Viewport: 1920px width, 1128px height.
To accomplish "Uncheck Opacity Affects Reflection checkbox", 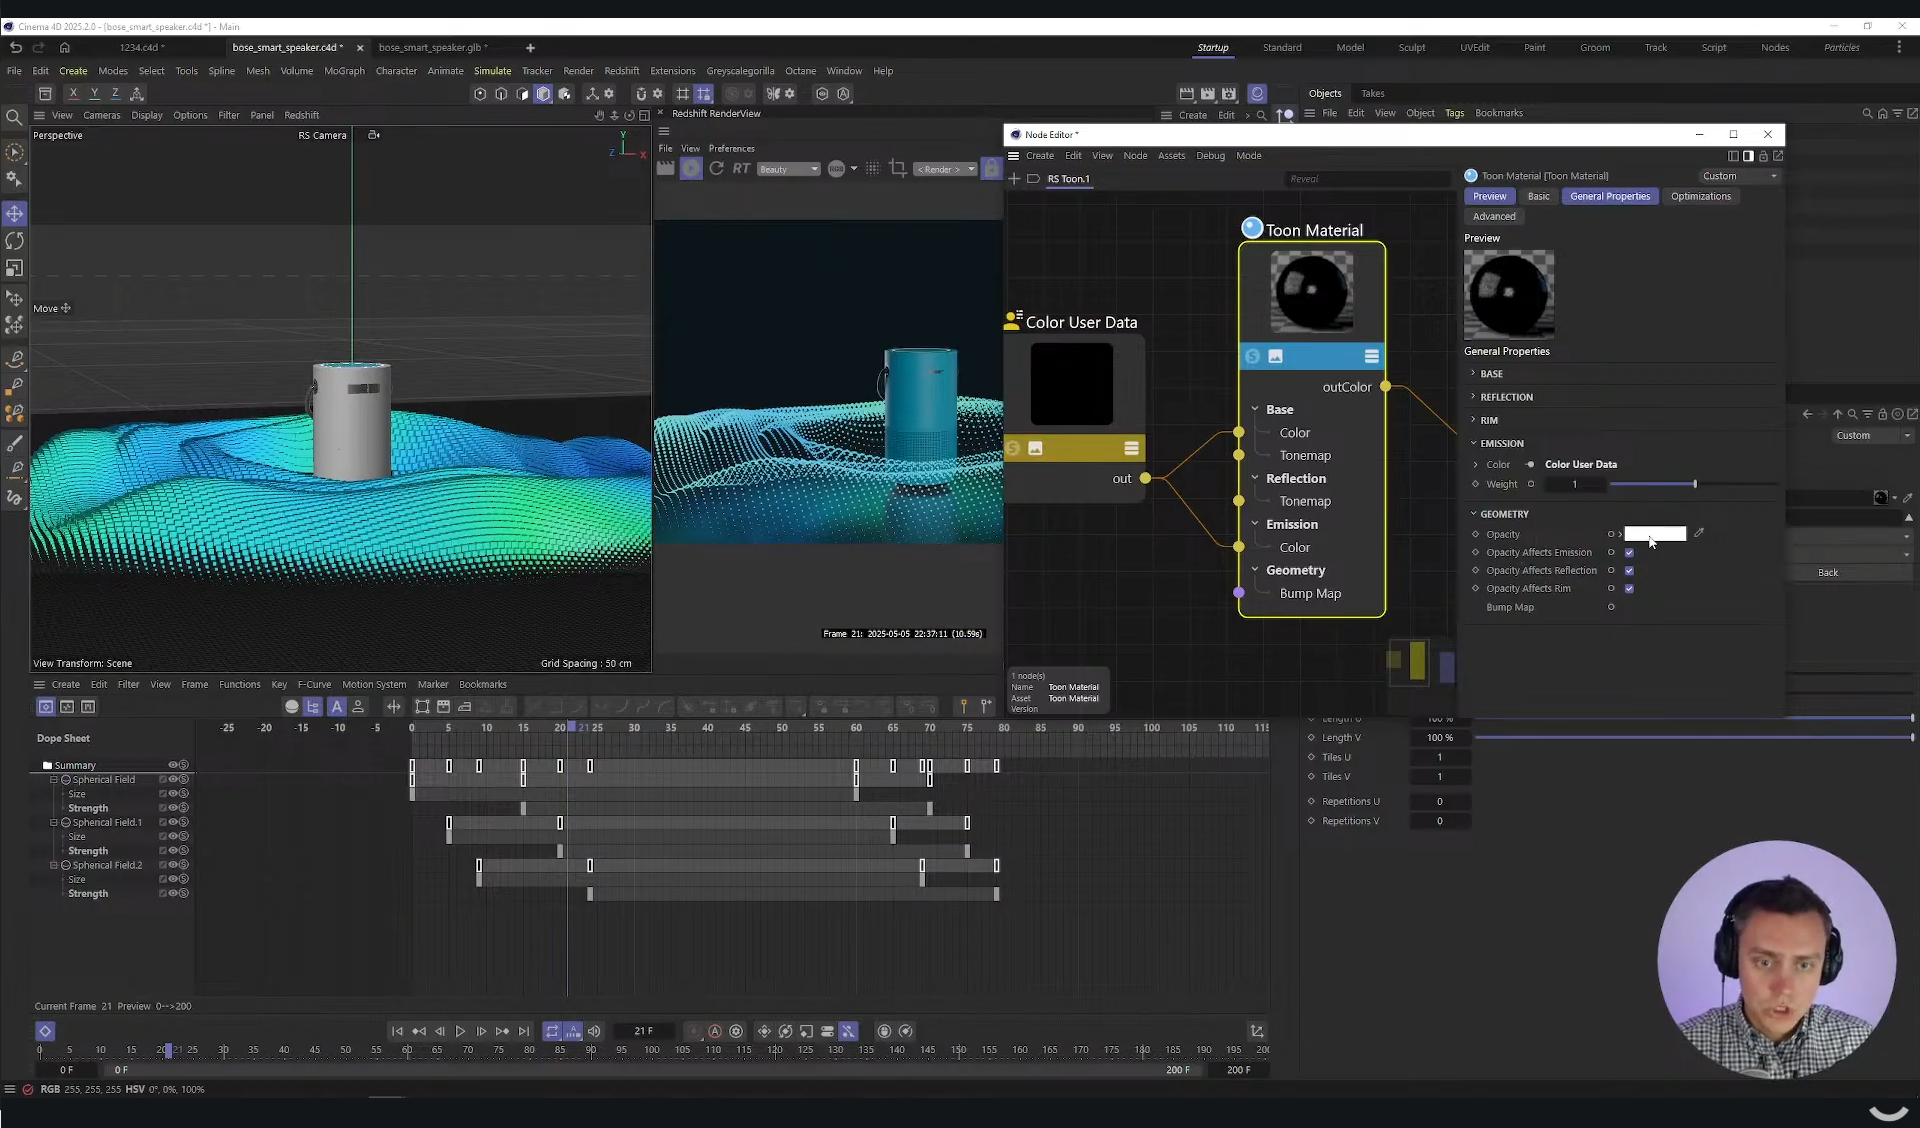I will click(x=1629, y=571).
